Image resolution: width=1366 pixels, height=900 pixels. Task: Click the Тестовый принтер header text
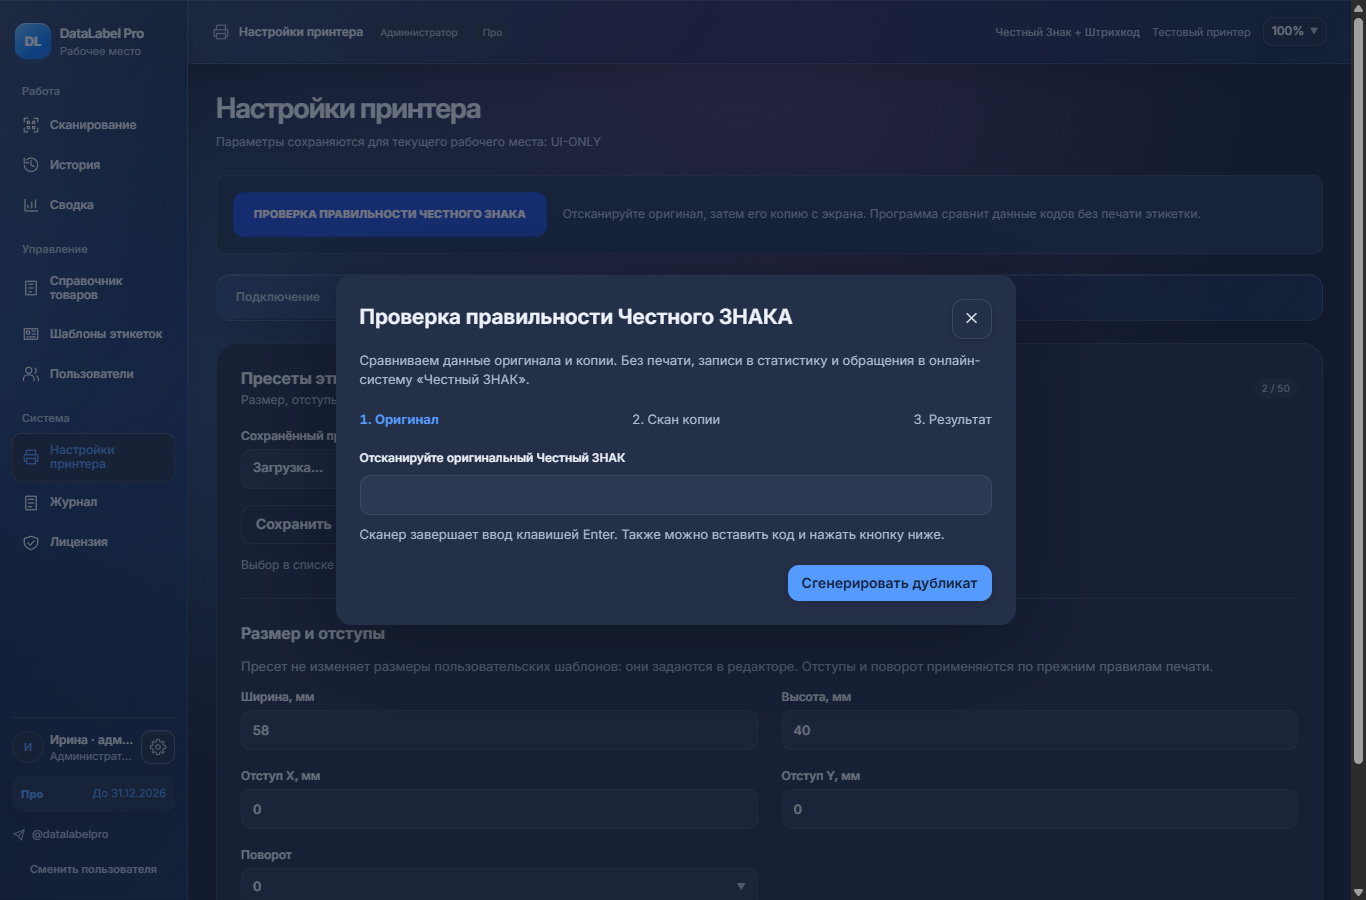pyautogui.click(x=1201, y=32)
